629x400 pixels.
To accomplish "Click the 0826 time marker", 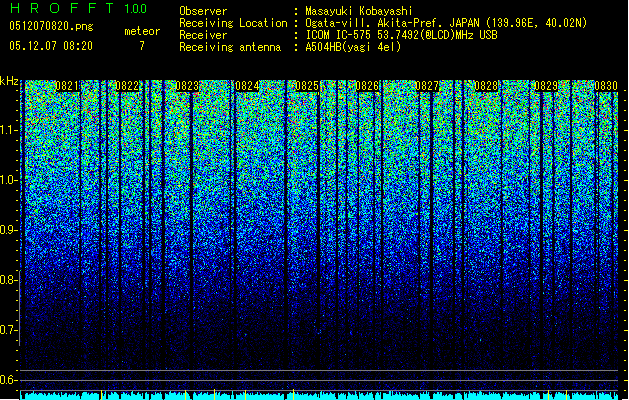I will point(367,86).
